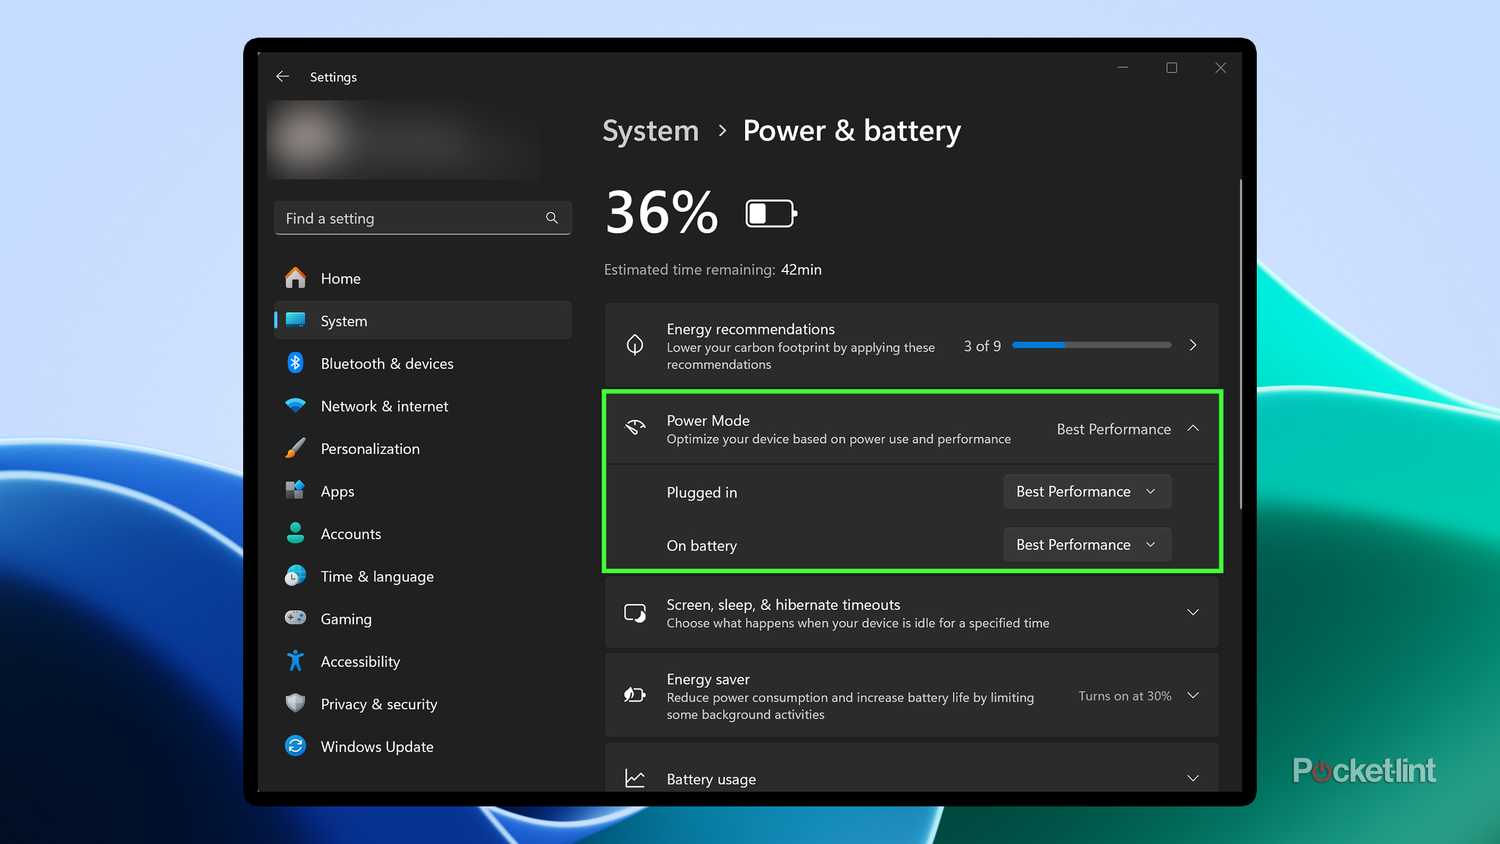Viewport: 1500px width, 844px height.
Task: Click the back arrow in Settings
Action: click(x=282, y=76)
